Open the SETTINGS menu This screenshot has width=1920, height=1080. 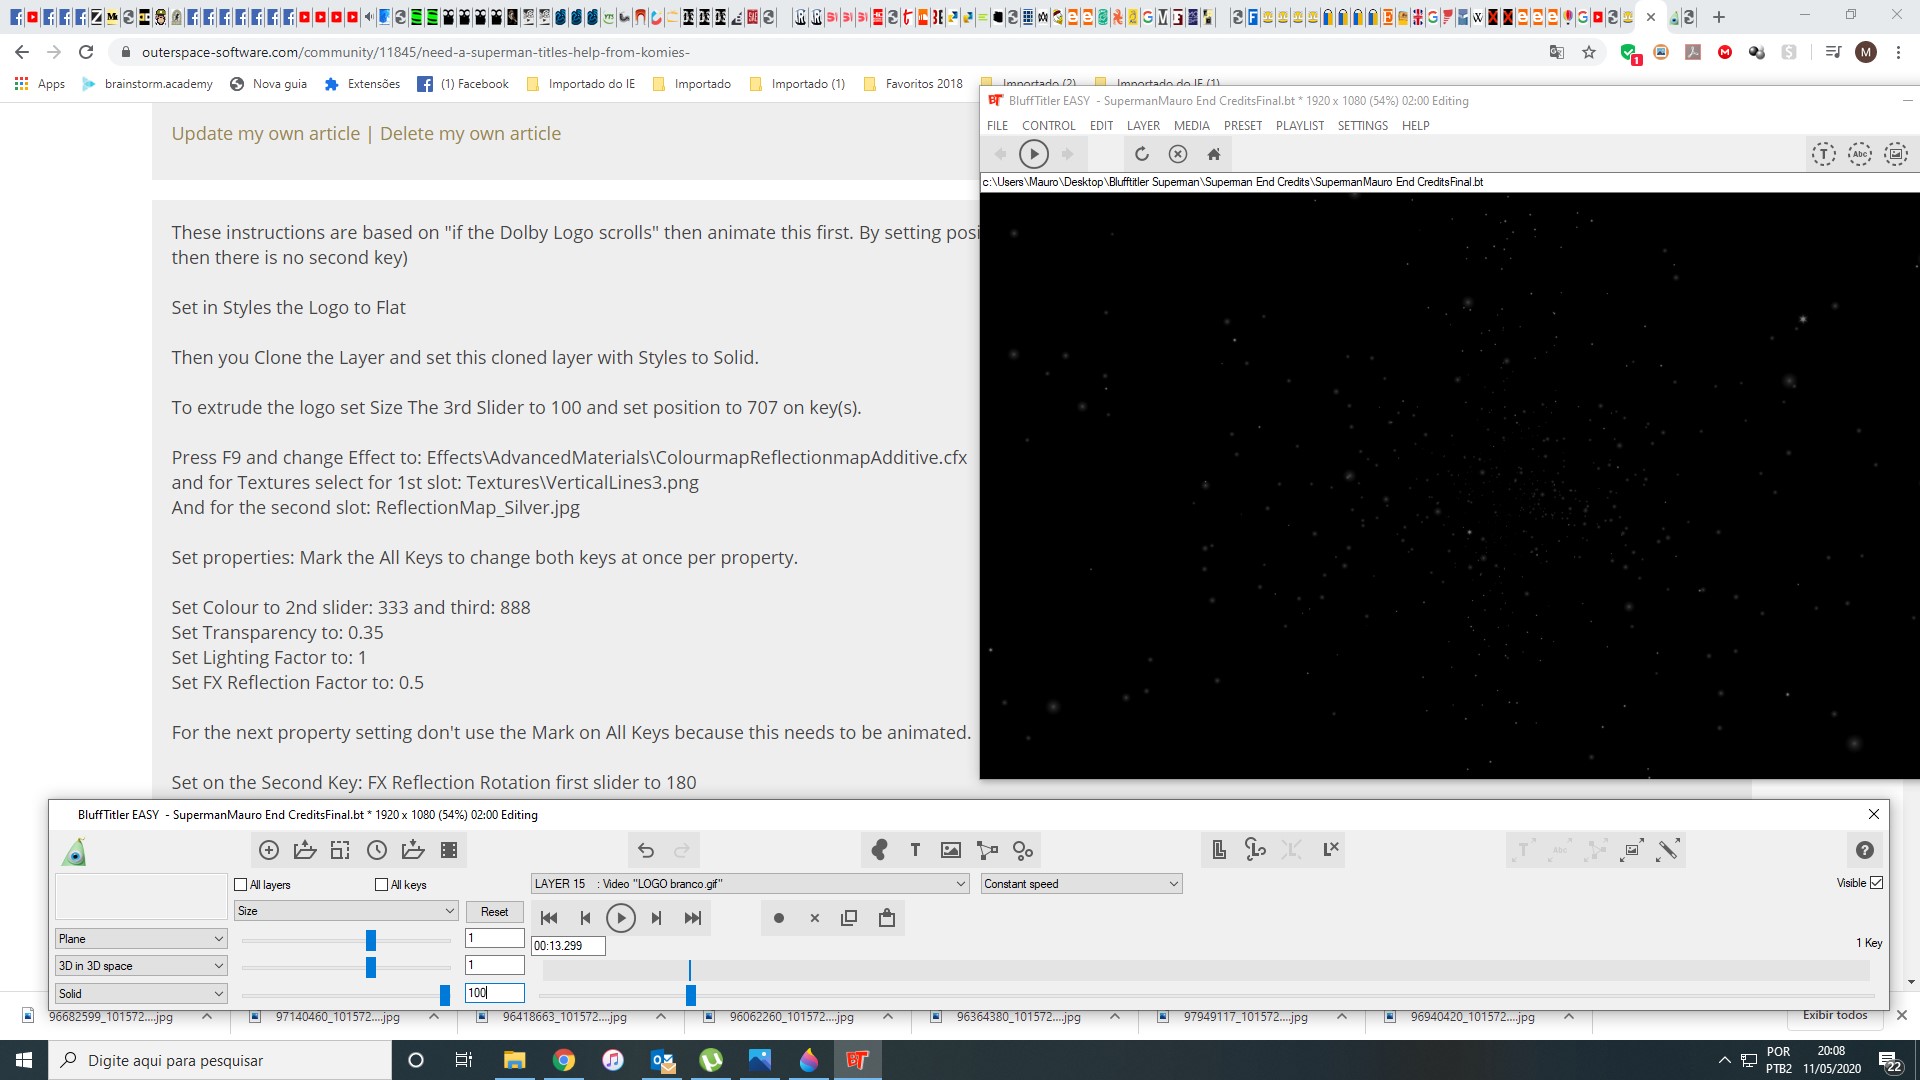(x=1362, y=126)
